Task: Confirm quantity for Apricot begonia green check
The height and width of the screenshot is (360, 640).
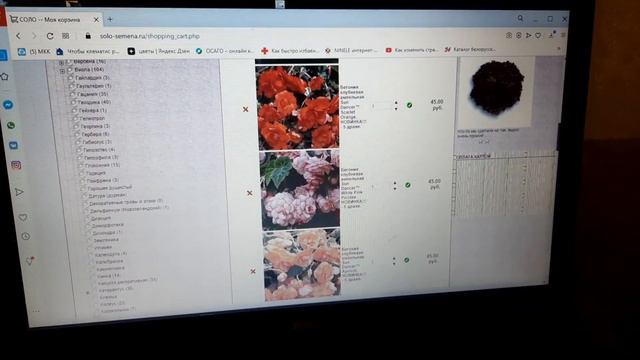Action: (407, 260)
